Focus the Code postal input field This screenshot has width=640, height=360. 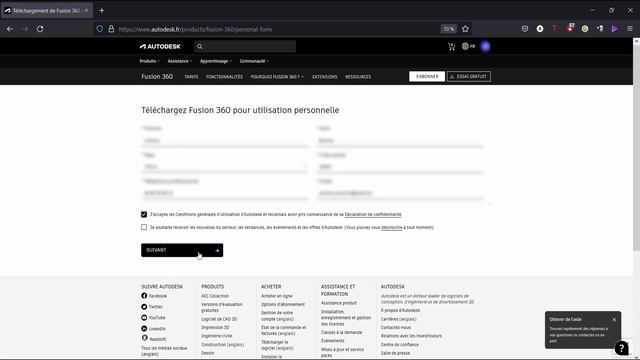[x=400, y=167]
